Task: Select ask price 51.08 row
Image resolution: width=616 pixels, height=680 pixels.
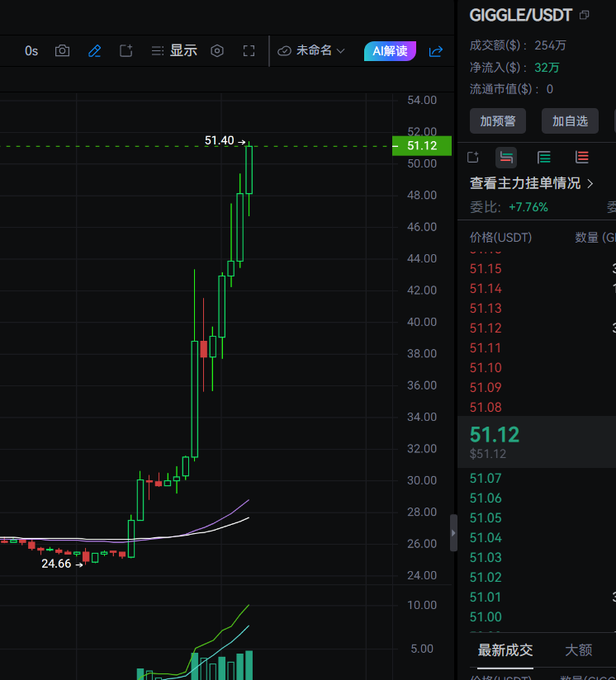Action: point(537,407)
